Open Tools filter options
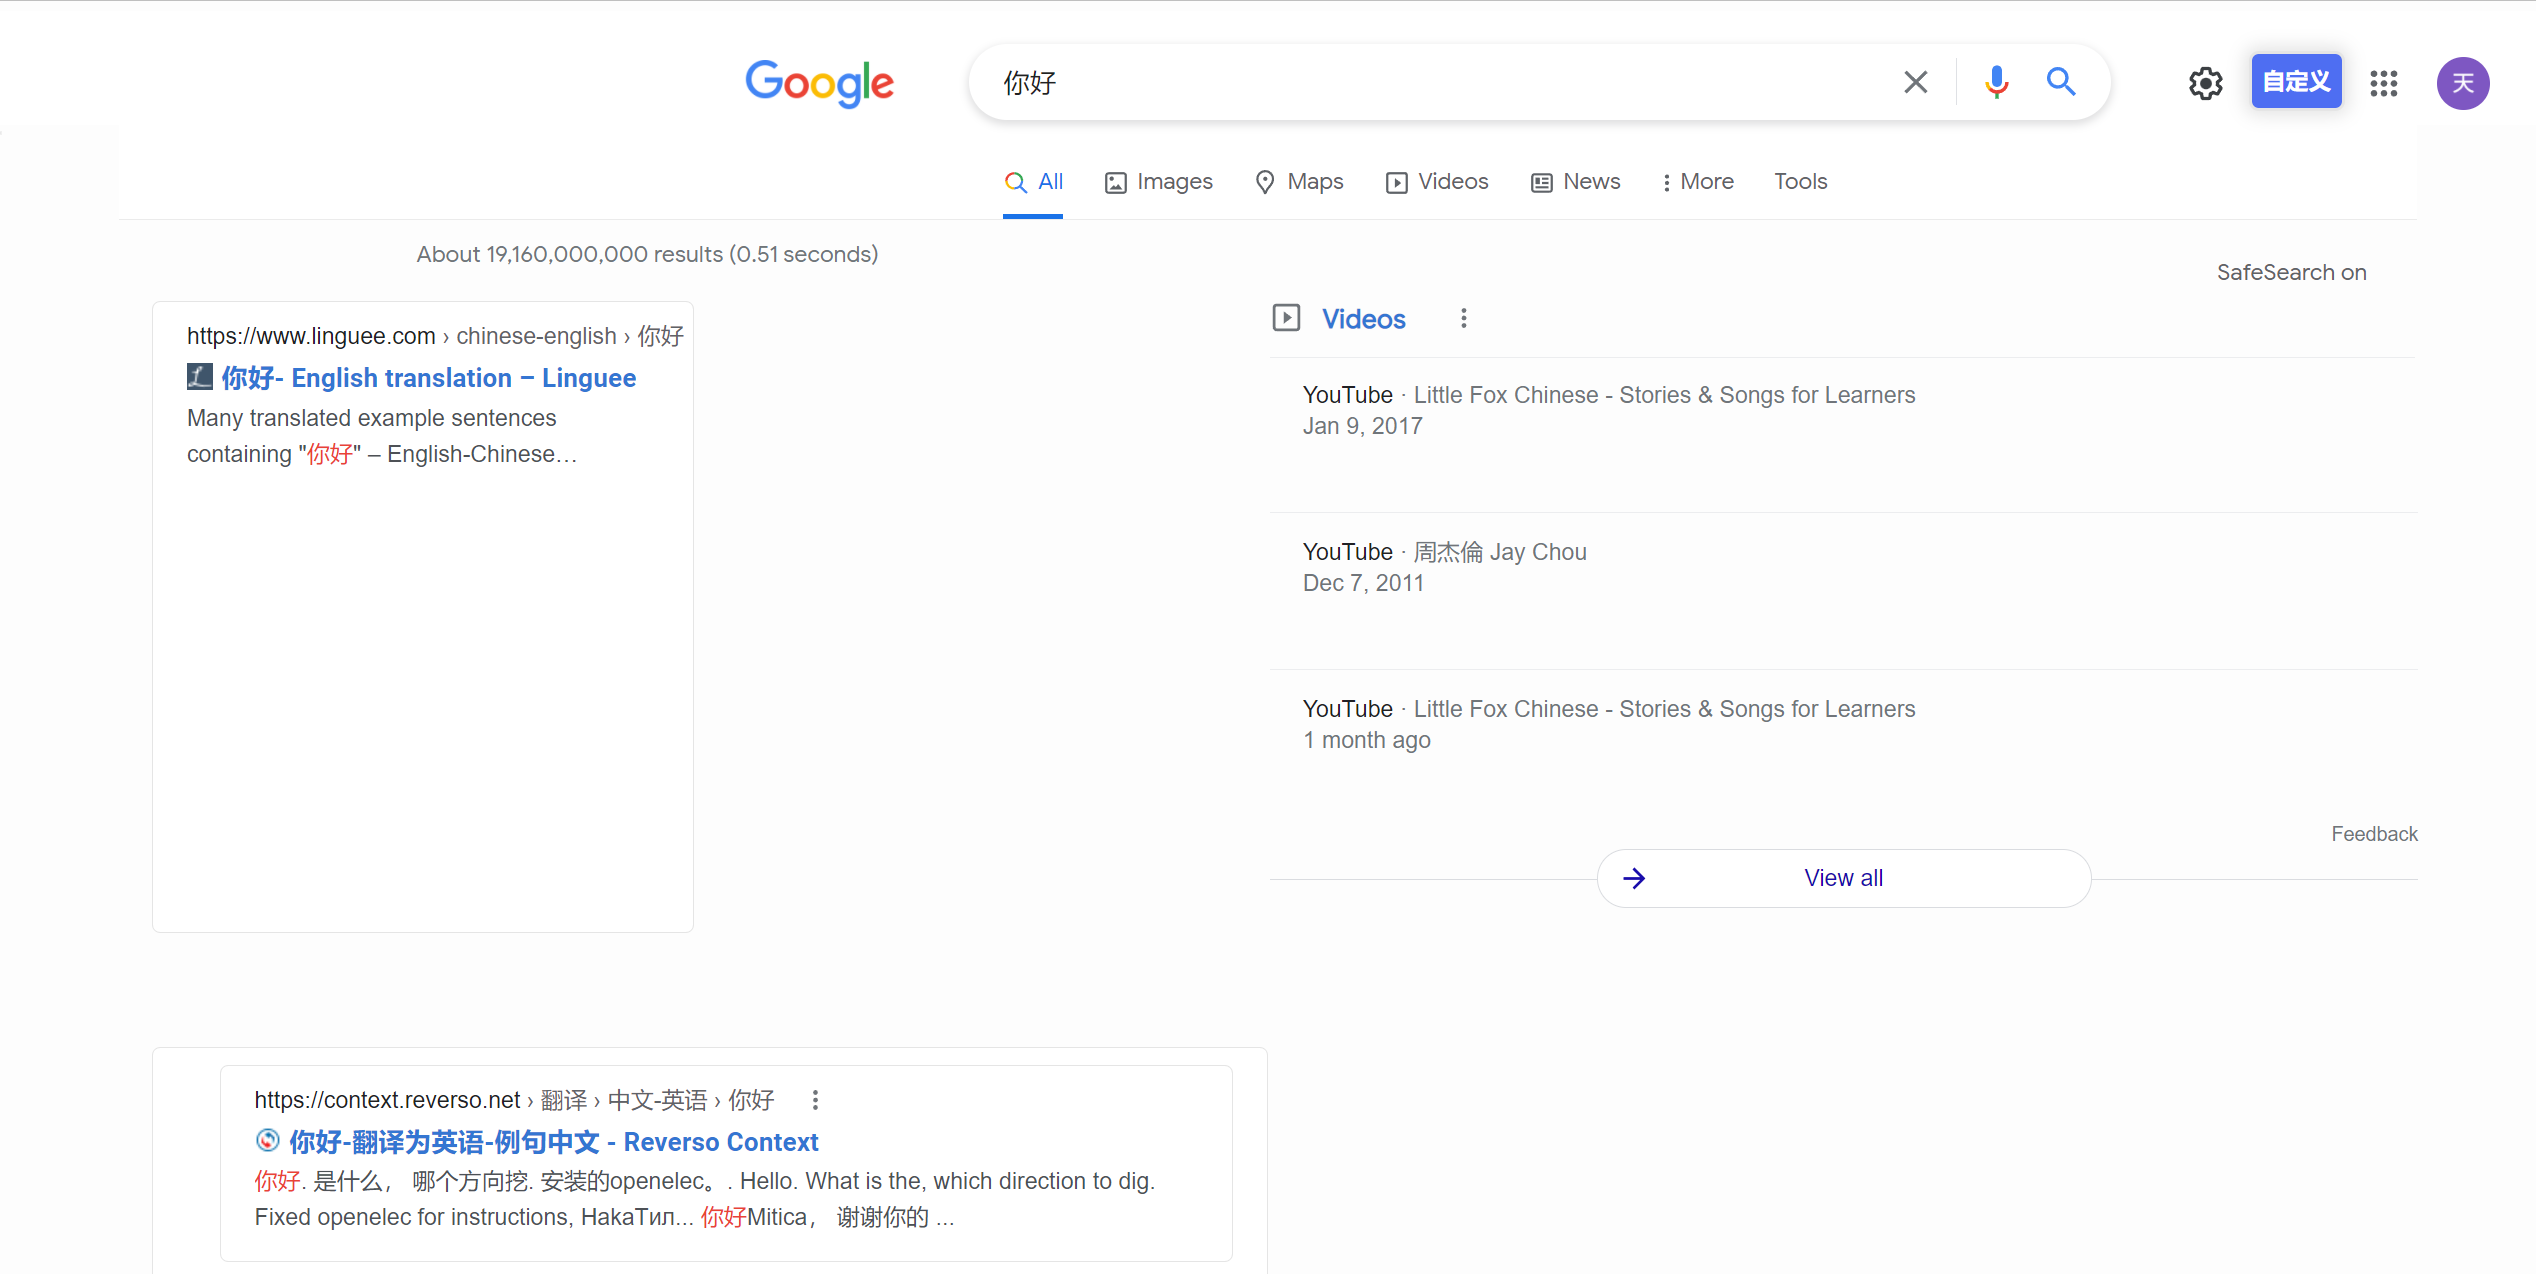2536x1274 pixels. [x=1800, y=182]
